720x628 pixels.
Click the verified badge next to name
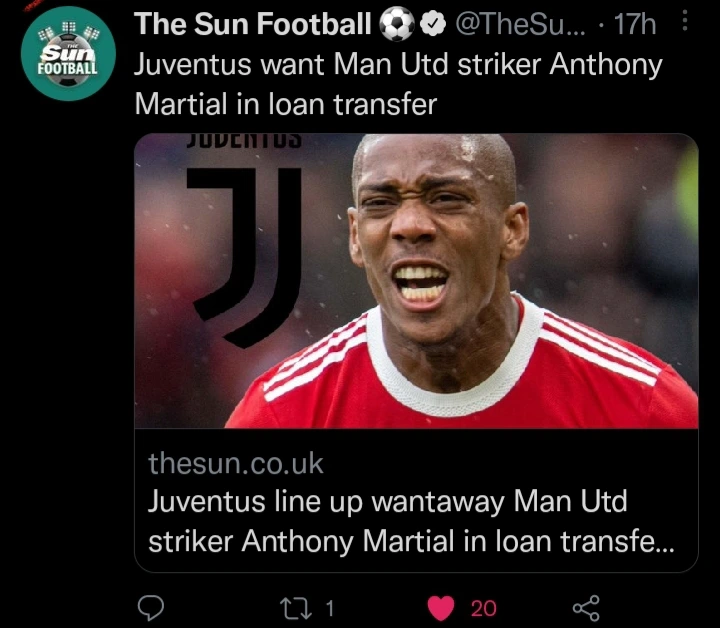pos(433,25)
